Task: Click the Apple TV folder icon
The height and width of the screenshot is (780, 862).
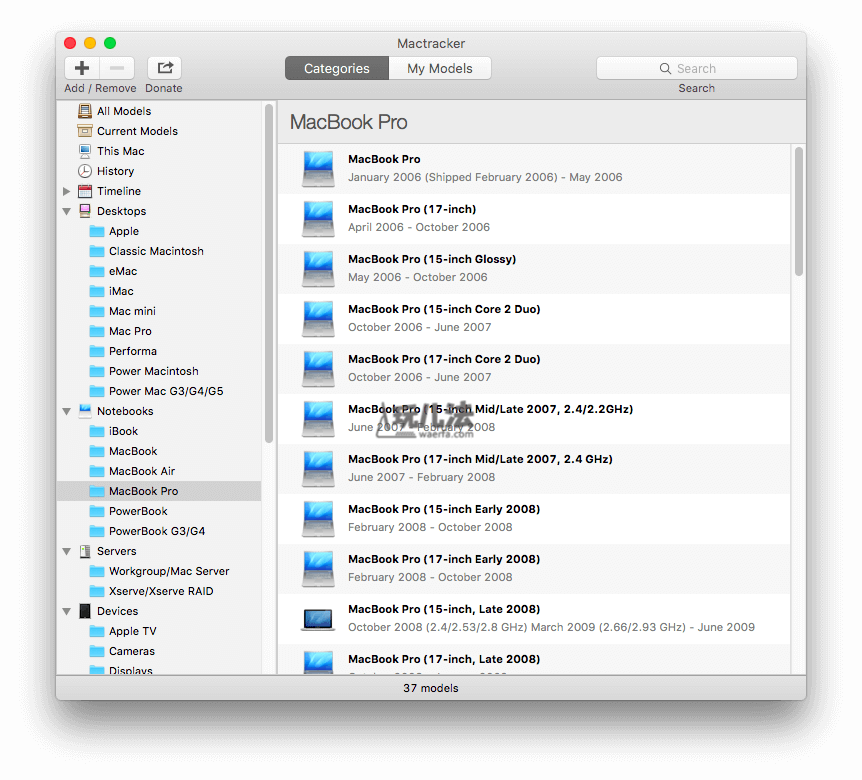Action: click(97, 631)
